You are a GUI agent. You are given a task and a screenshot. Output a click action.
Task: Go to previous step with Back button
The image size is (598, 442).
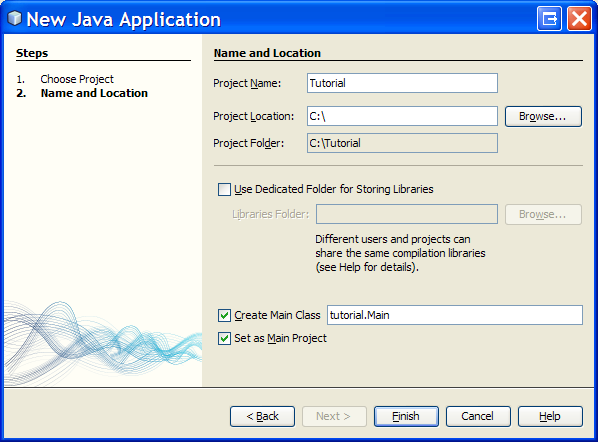point(262,416)
